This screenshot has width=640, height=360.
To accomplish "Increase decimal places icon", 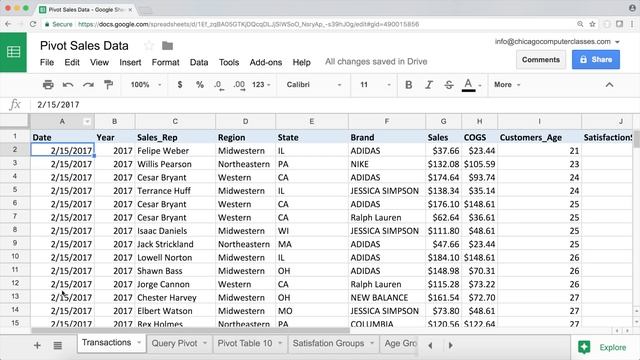I will [239, 85].
